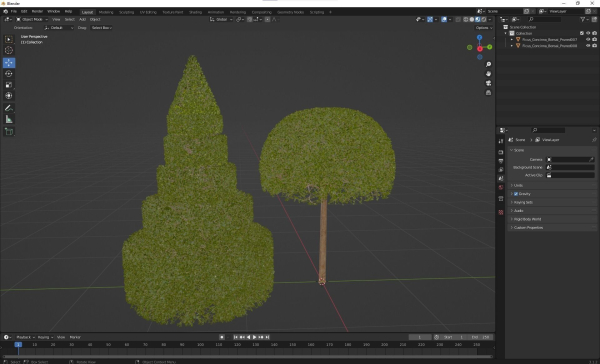The image size is (600, 364).
Task: Expand the Keying Sets panel
Action: coord(553,202)
